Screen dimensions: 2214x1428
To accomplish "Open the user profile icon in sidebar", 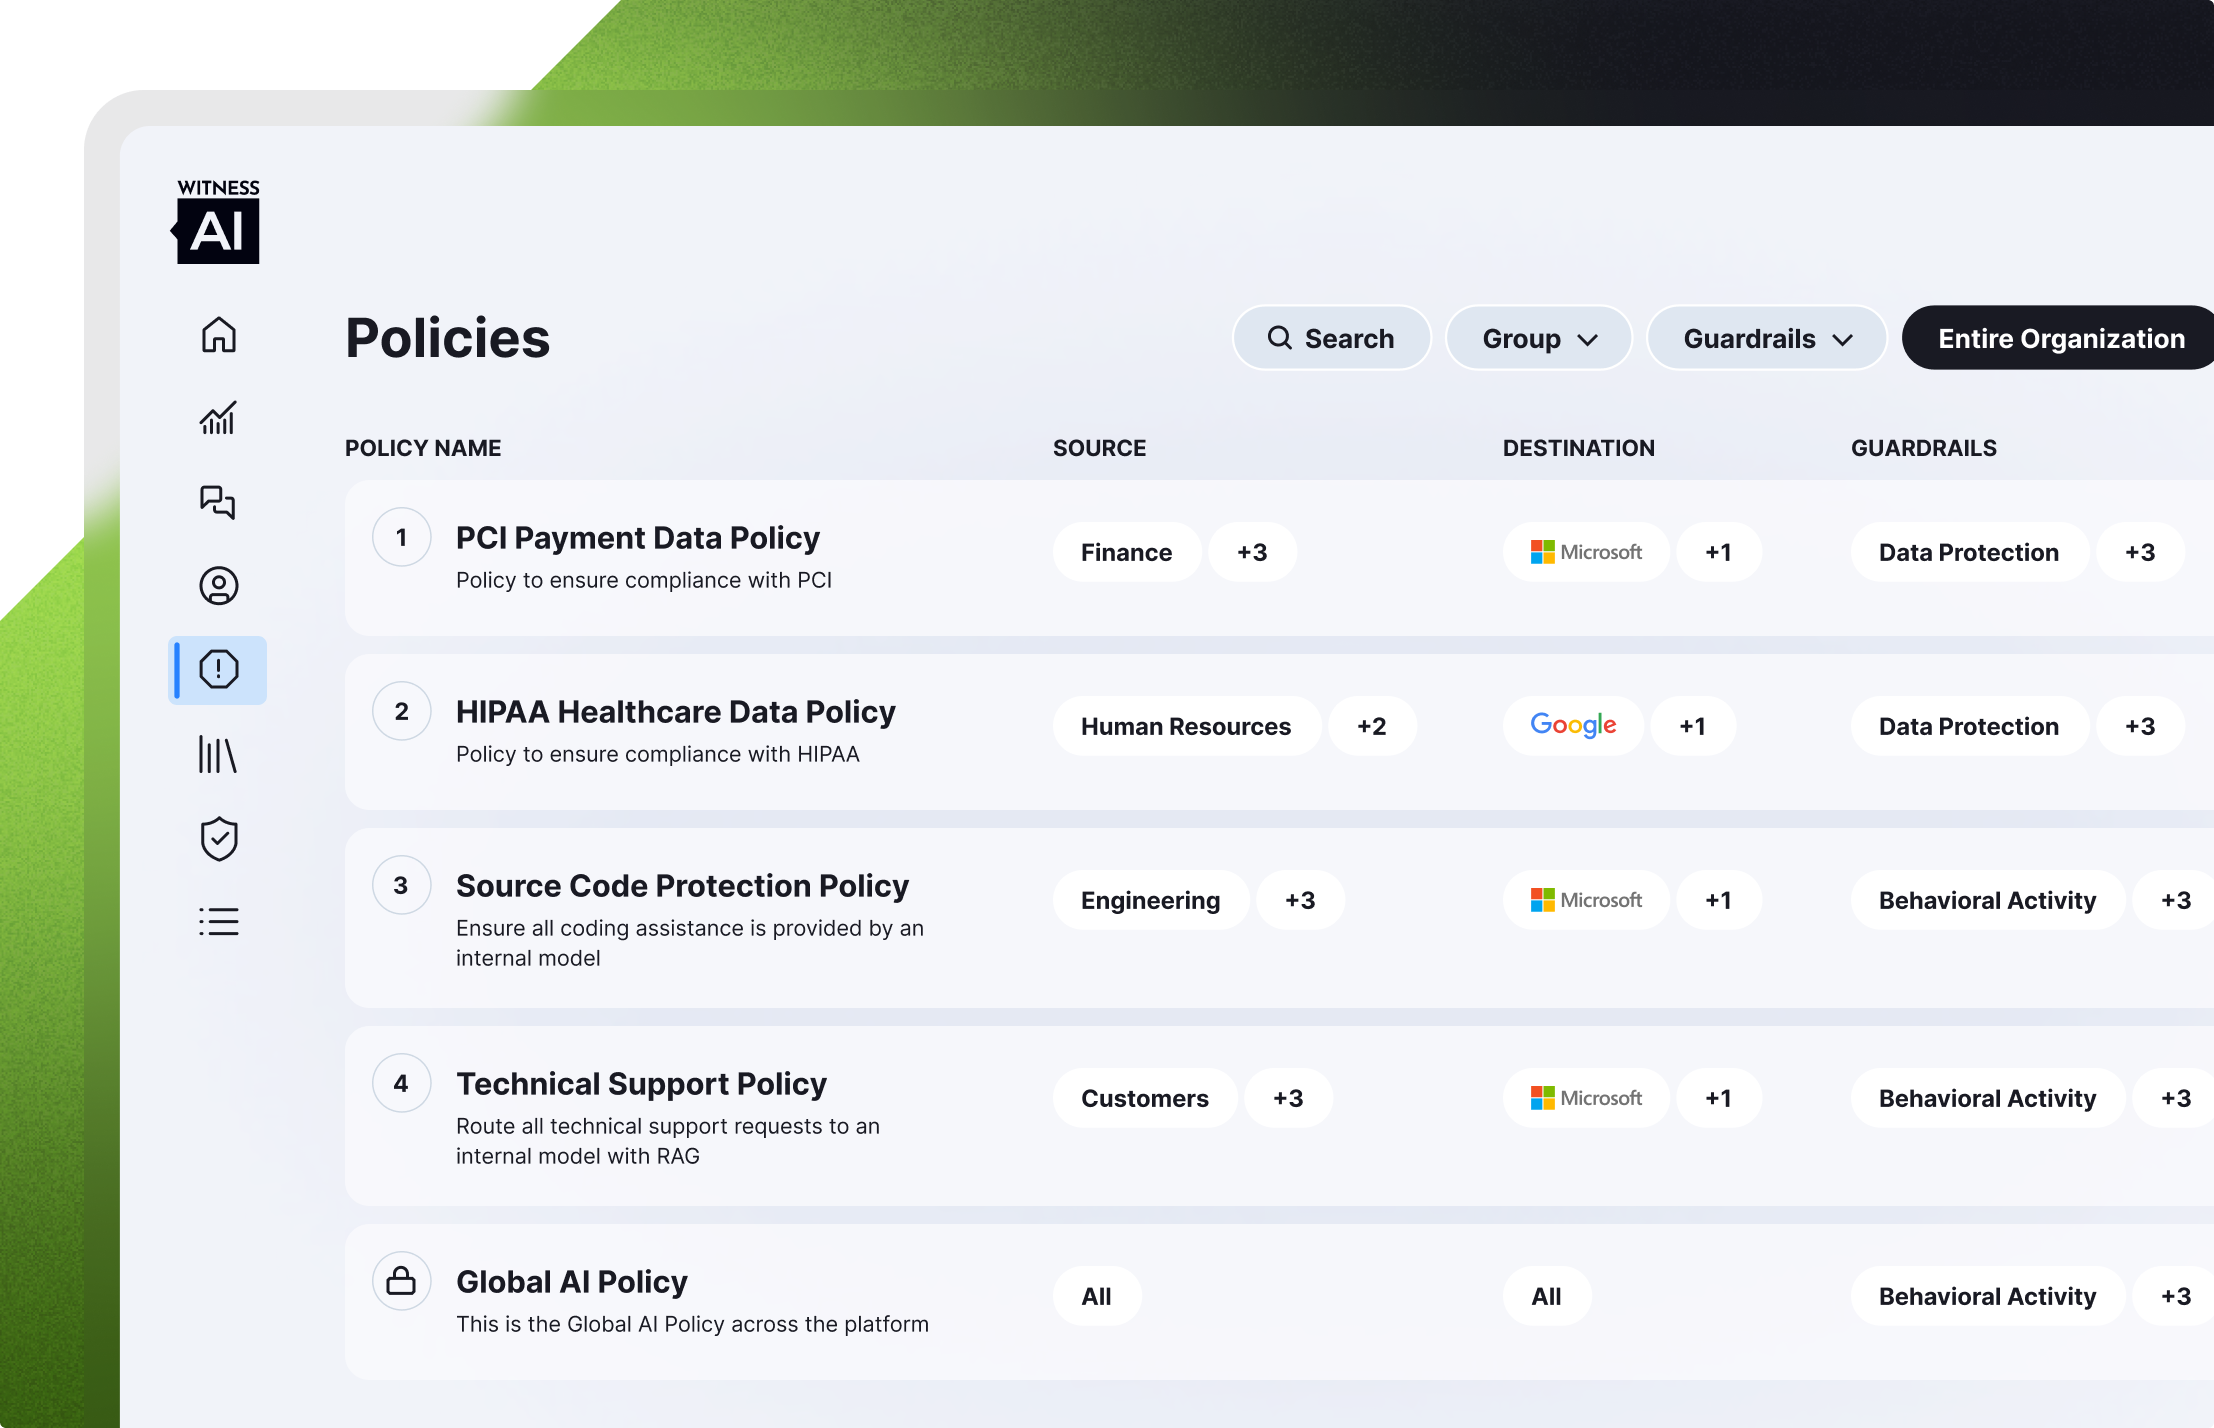I will click(218, 586).
